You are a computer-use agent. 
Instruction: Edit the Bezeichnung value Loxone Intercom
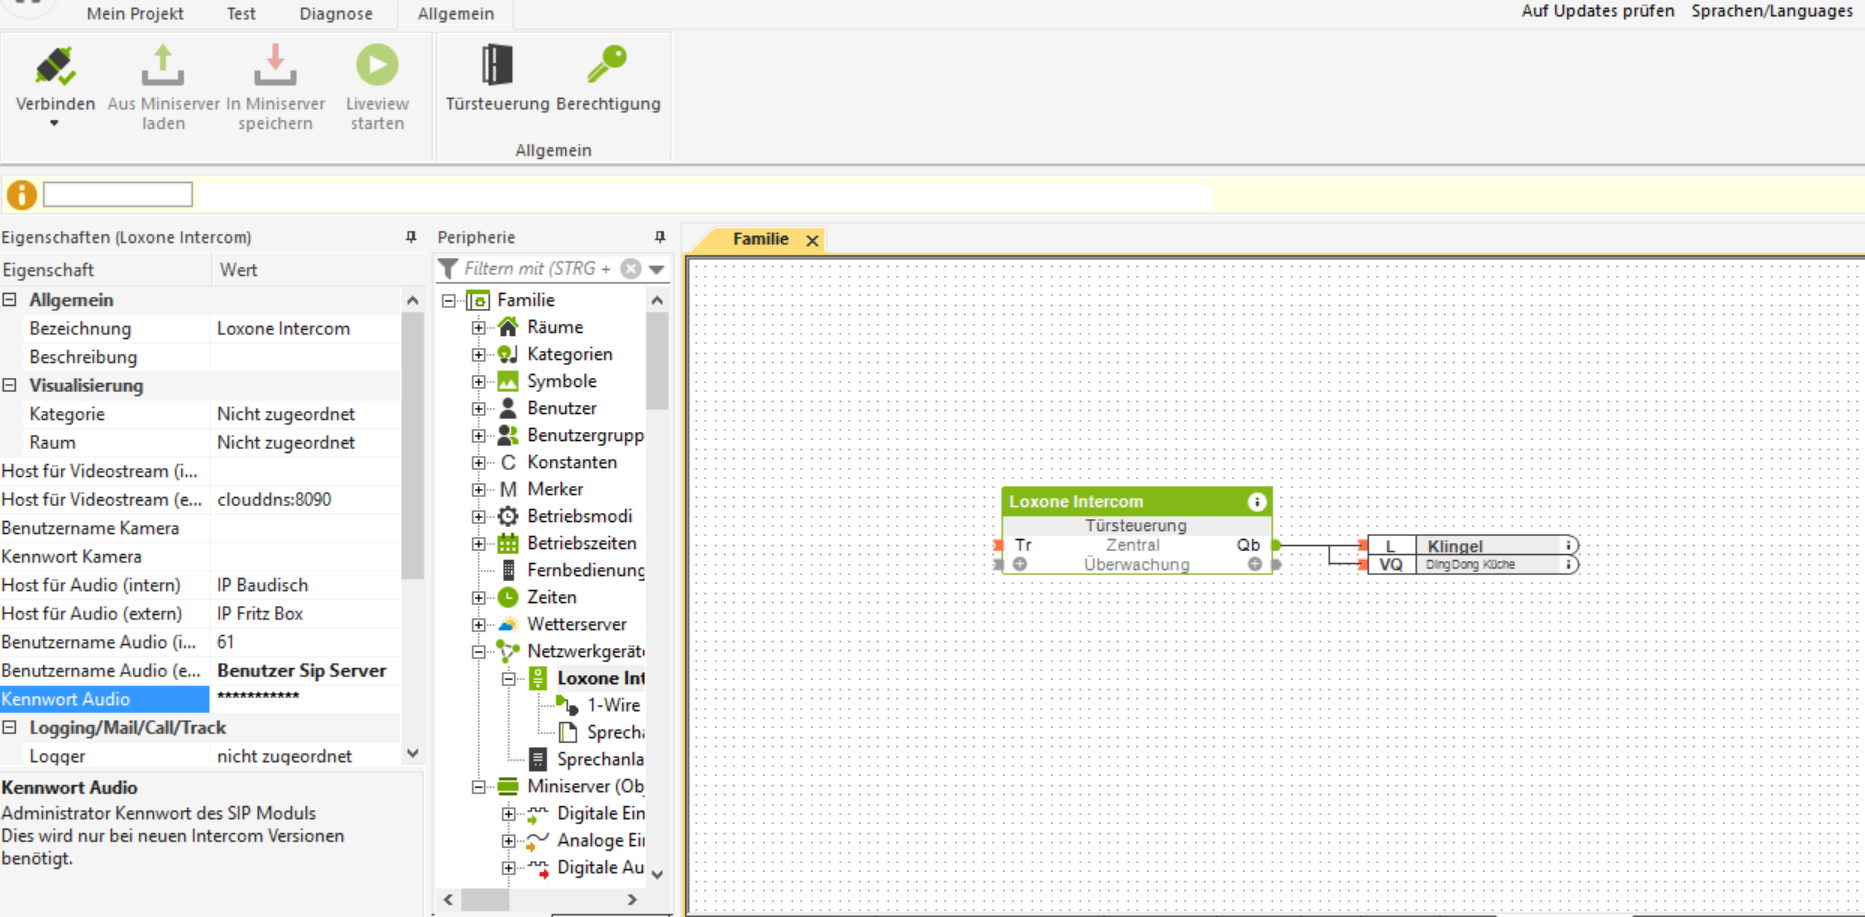305,328
